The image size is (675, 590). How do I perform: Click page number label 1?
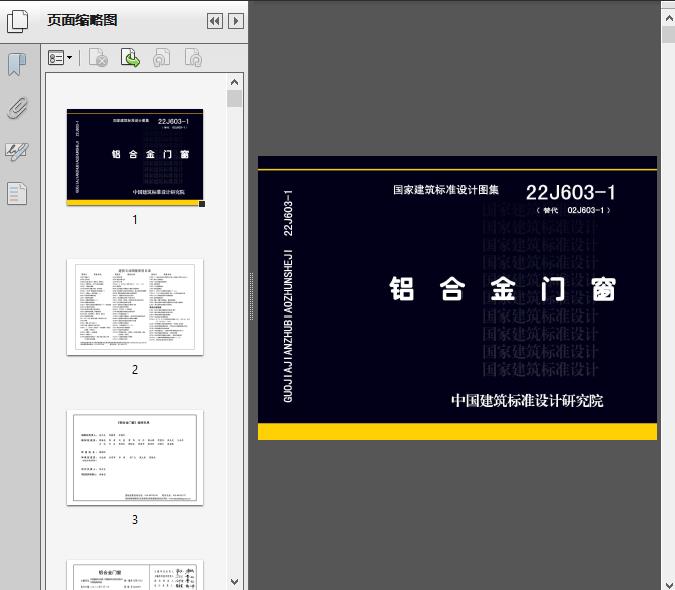pos(135,220)
